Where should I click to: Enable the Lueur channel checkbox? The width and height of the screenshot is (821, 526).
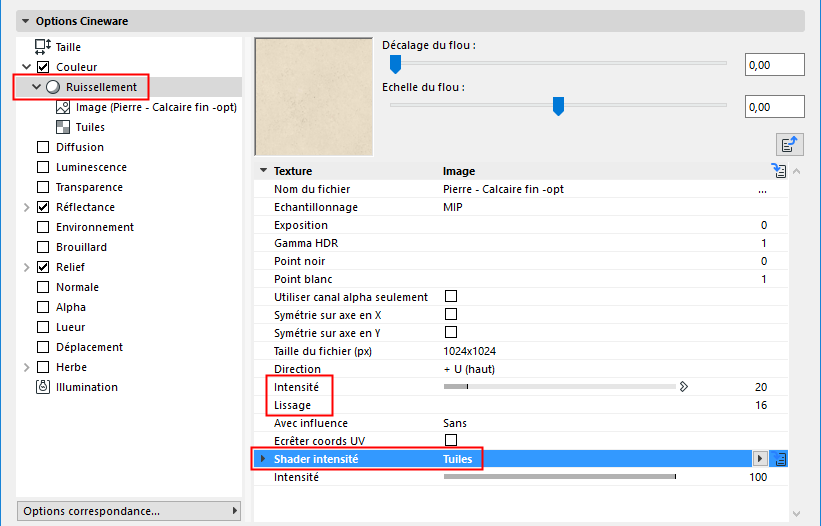[x=43, y=327]
